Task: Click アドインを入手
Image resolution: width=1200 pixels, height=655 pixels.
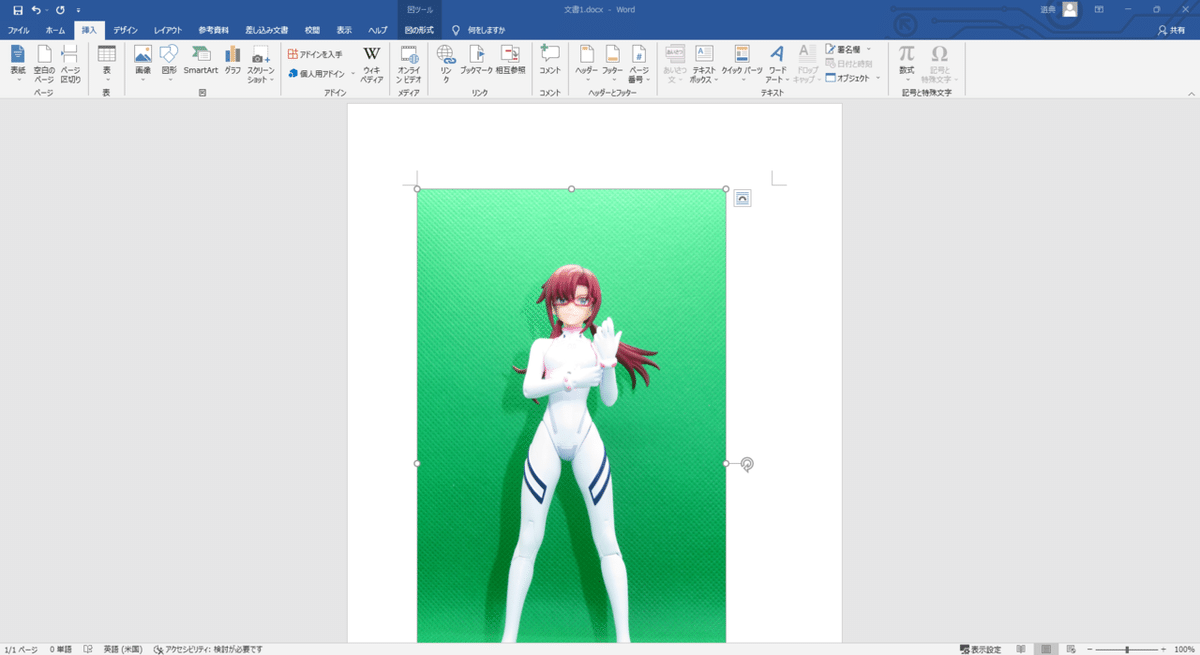Action: pos(315,54)
